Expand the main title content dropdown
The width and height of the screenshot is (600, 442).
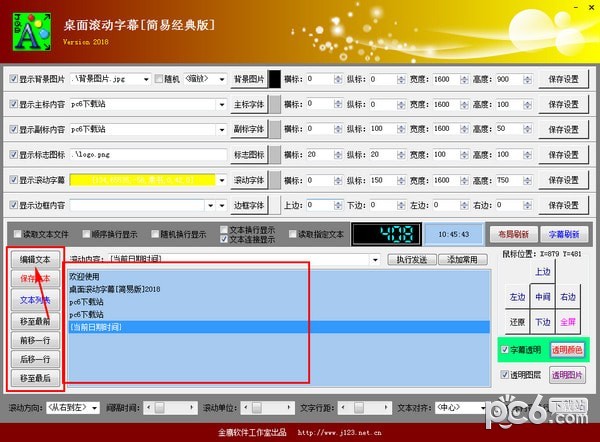[x=222, y=104]
